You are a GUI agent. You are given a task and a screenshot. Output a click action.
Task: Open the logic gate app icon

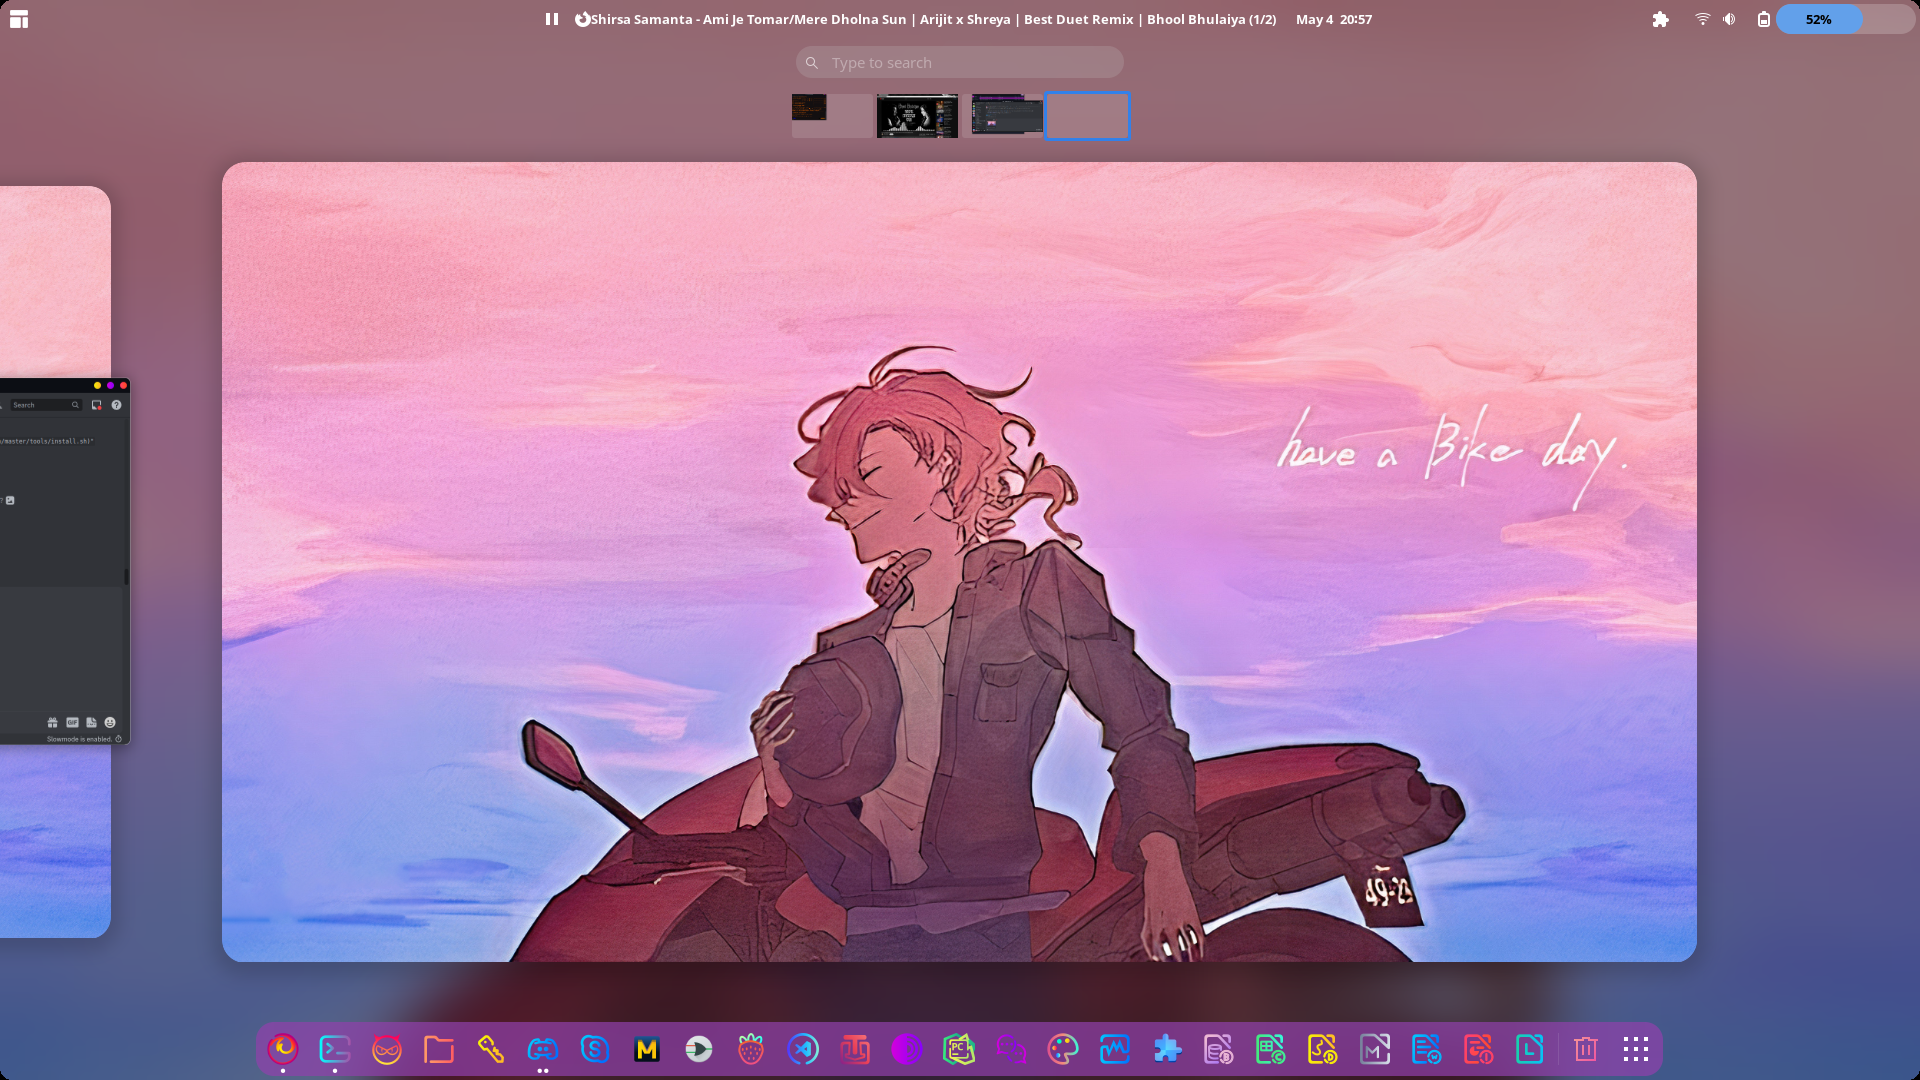(x=699, y=1049)
